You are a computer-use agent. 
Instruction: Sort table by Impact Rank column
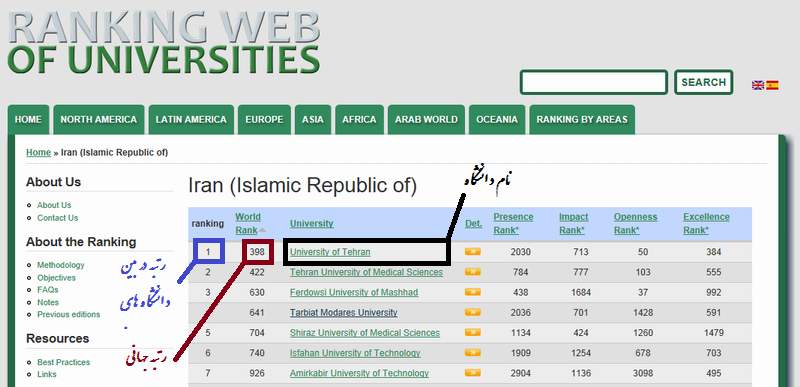tap(573, 223)
